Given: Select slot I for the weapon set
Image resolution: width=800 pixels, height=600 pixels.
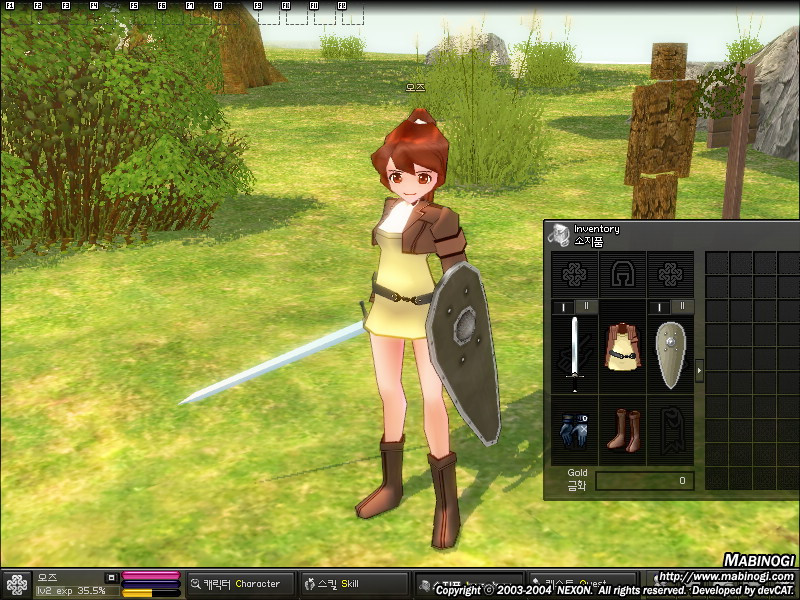Looking at the screenshot, I should coord(562,306).
